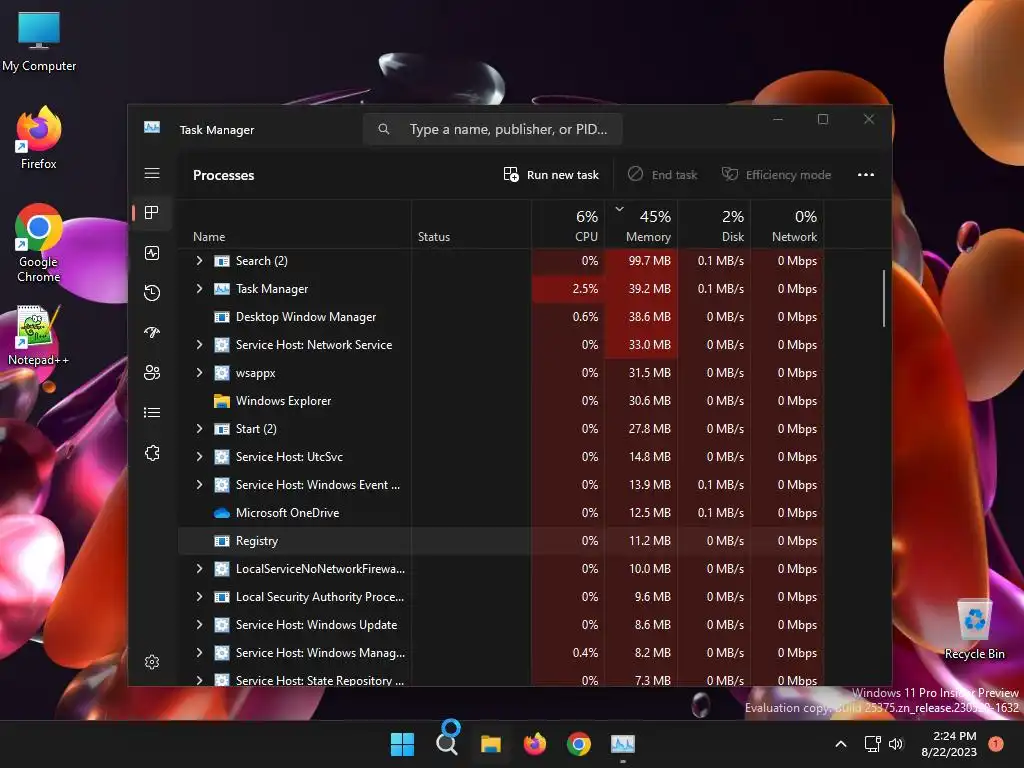This screenshot has width=1024, height=768.
Task: Expand Service Host: Network Service group
Action: 199,345
